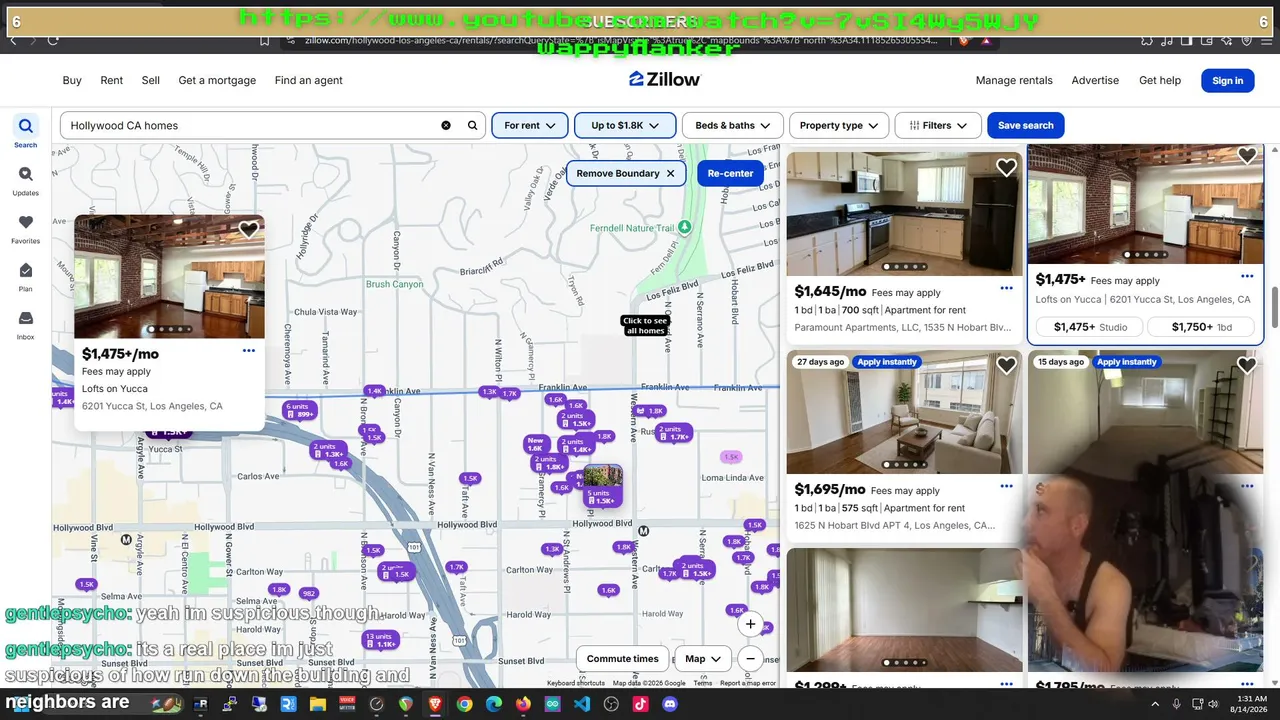Open more options for Lofts on Yucca card
This screenshot has height=720, width=1280.
(x=1247, y=276)
